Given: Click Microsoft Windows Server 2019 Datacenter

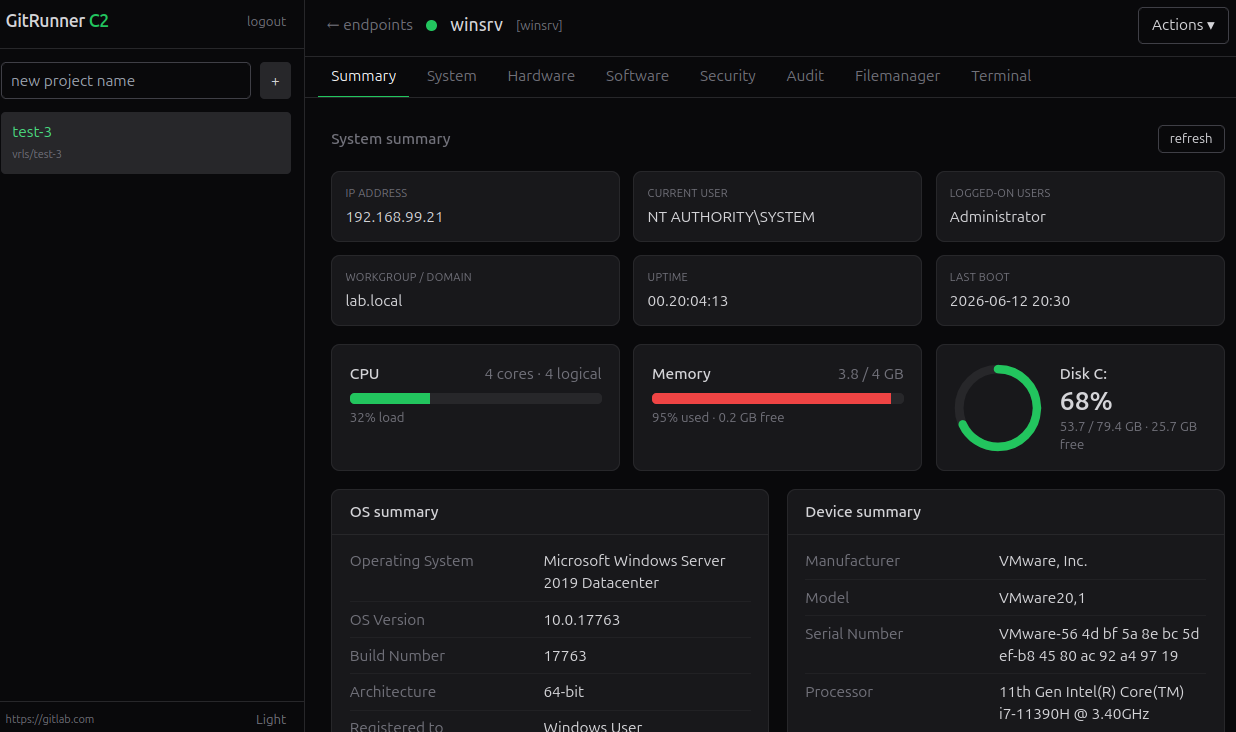Looking at the screenshot, I should point(635,572).
